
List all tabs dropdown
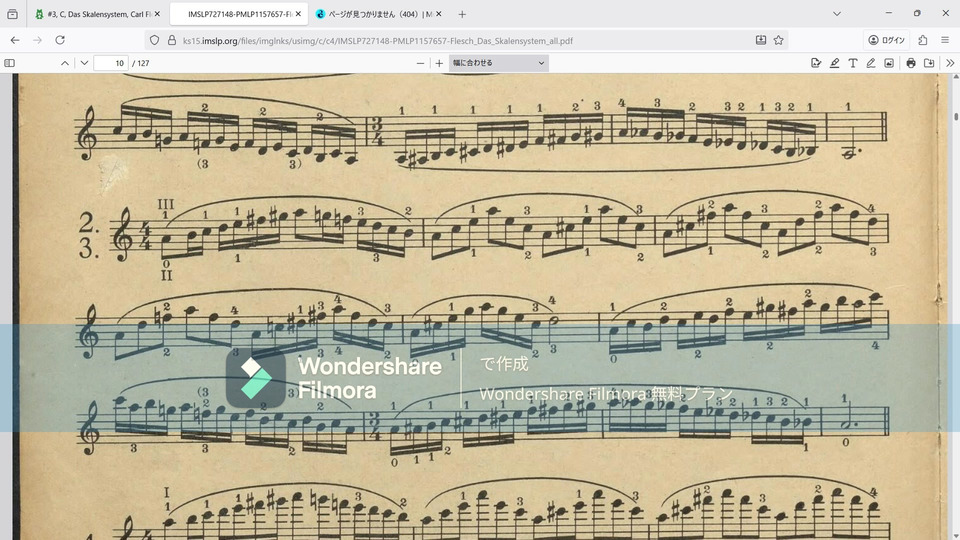point(837,13)
